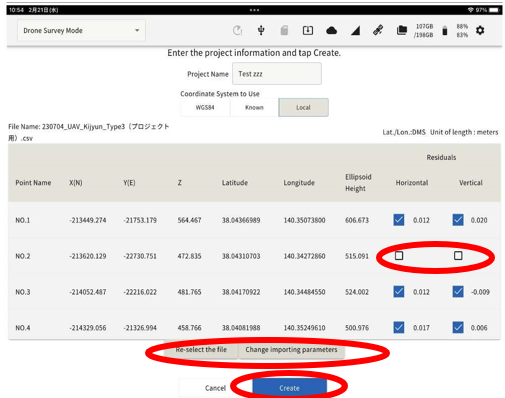
Task: Uncheck NO.3 vertical residual checkbox
Action: tap(458, 292)
